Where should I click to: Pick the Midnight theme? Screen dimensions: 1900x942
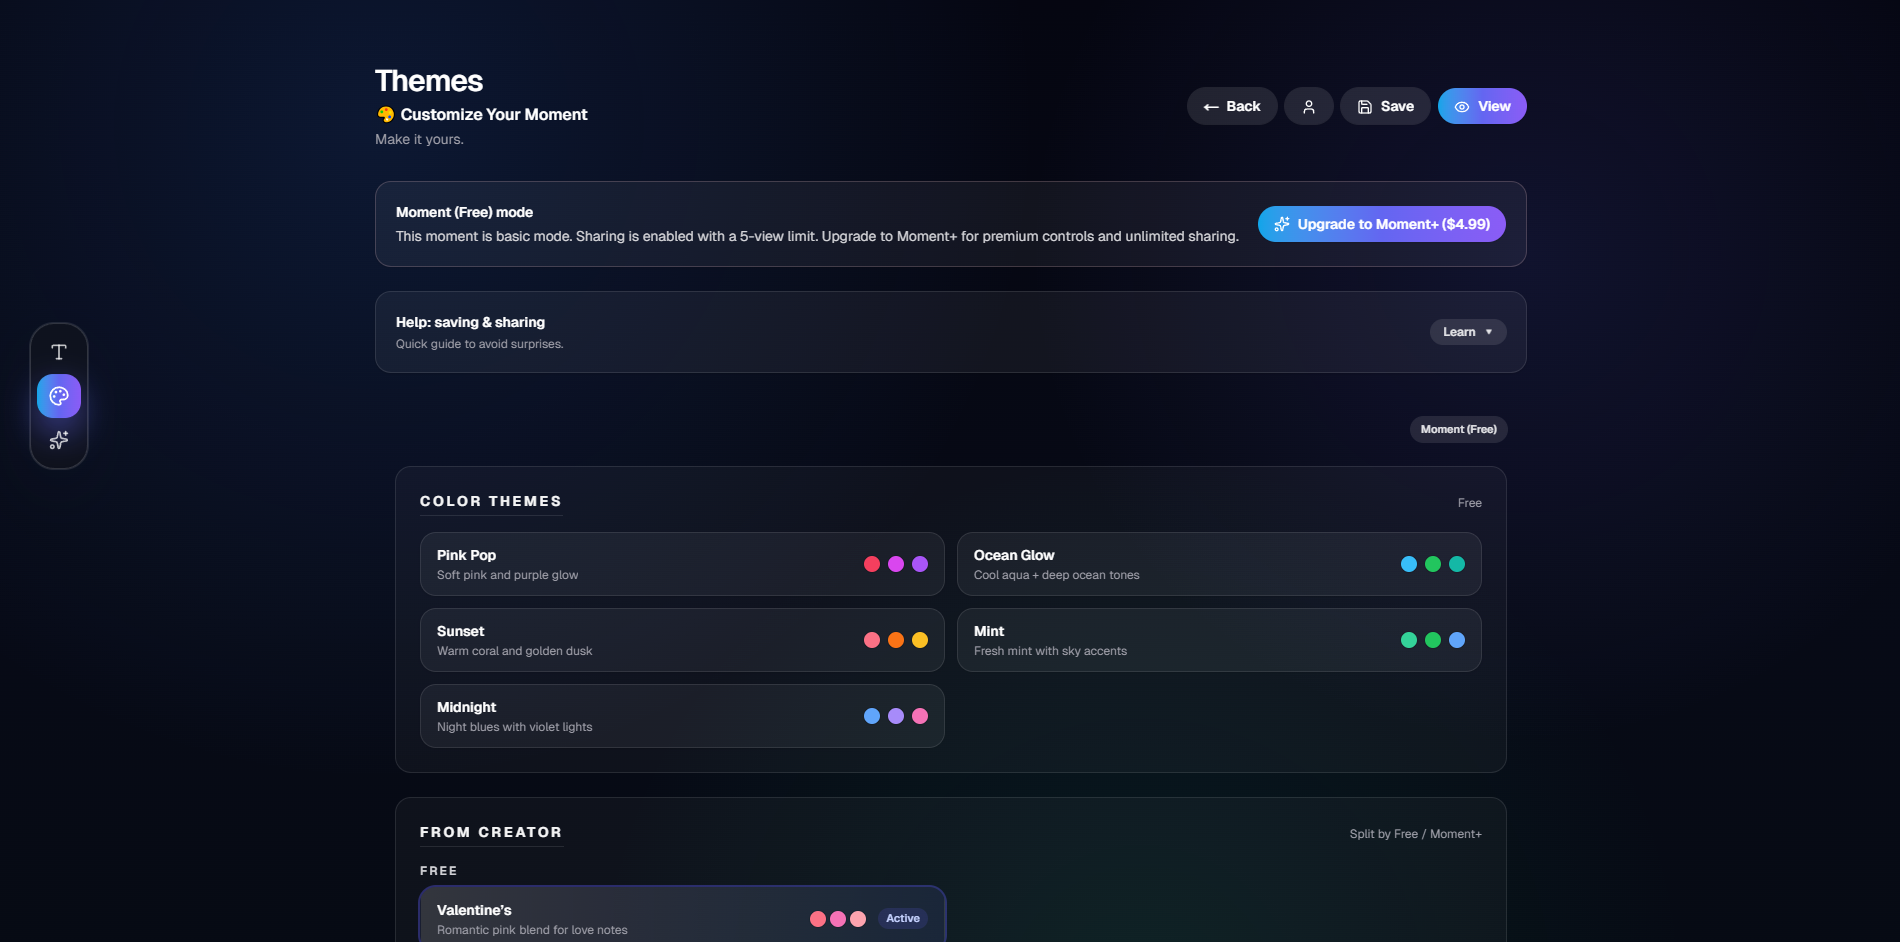(x=682, y=716)
